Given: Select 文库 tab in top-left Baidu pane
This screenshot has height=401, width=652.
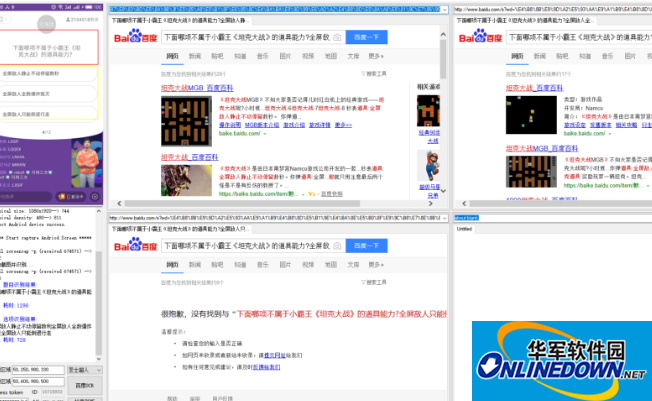Looking at the screenshot, I should pos(353,56).
